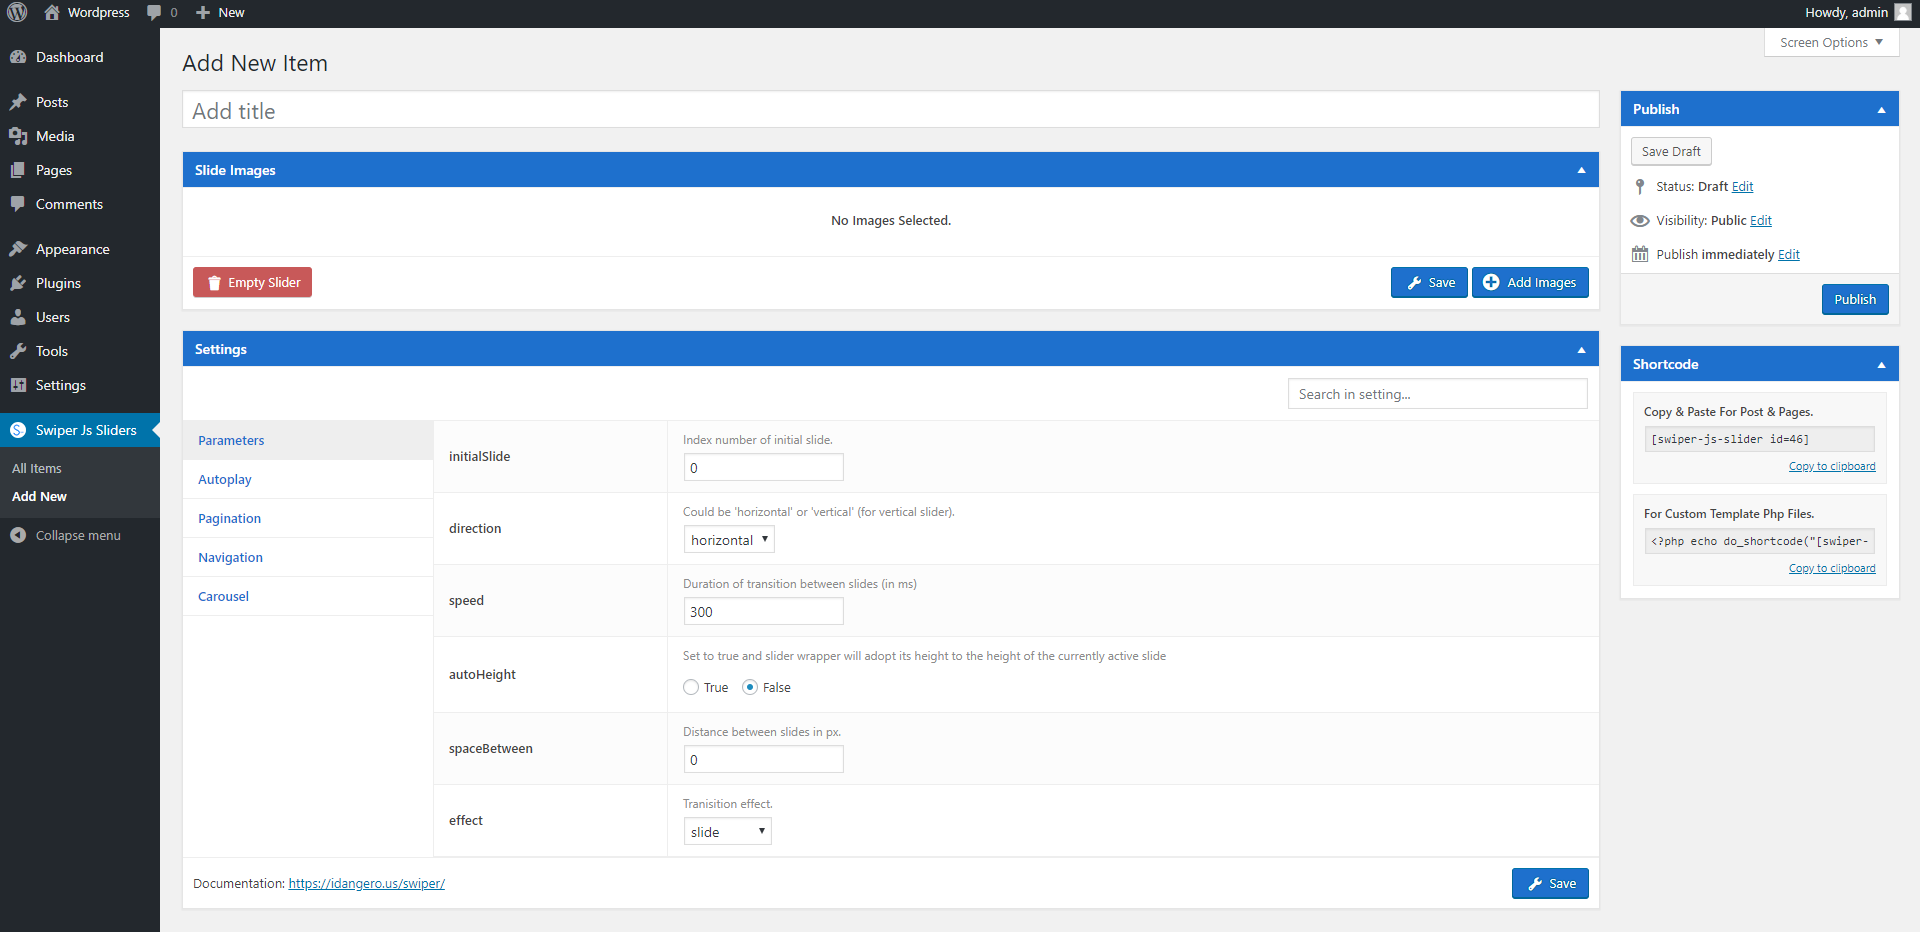The image size is (1920, 932).
Task: Click the Plugins plug icon in sidebar
Action: (18, 284)
